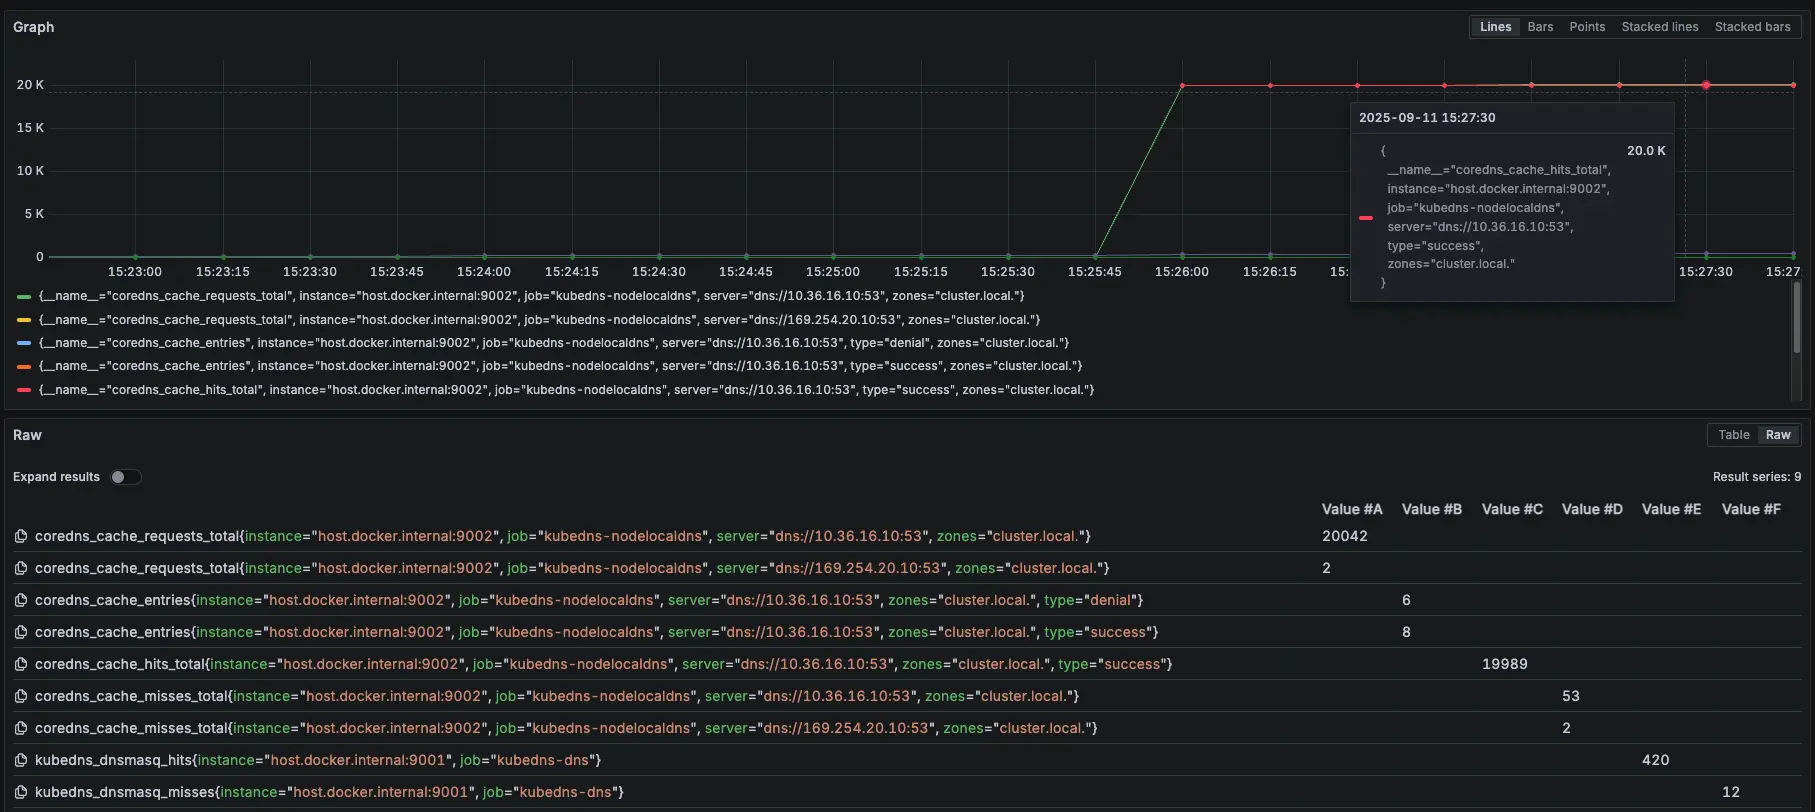Screen dimensions: 1815x812
Task: Switch graph style to Points
Action: click(x=1587, y=27)
